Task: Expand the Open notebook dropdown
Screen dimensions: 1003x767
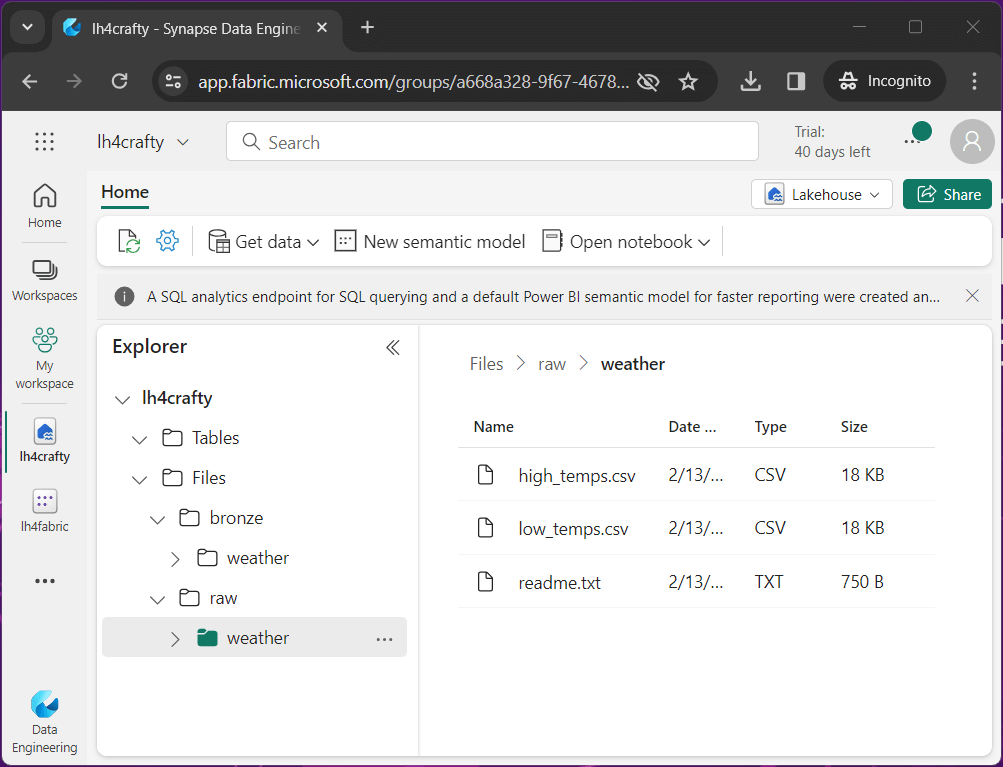Action: pyautogui.click(x=626, y=242)
